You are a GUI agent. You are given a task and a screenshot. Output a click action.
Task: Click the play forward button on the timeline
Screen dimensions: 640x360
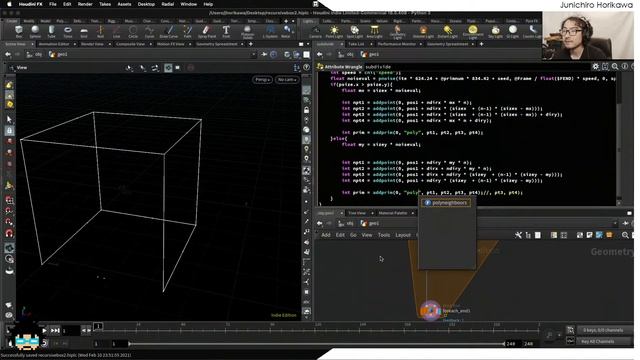click(x=44, y=330)
